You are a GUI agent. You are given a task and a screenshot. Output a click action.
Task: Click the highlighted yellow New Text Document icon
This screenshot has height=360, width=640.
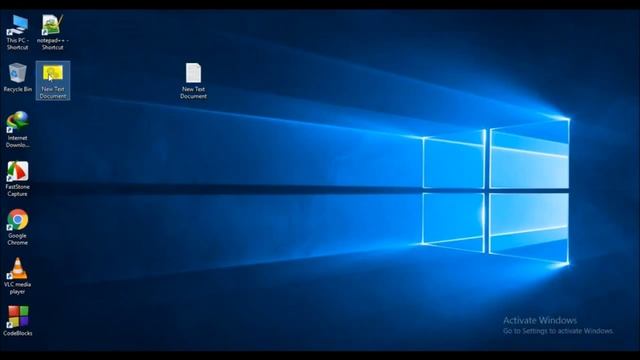pyautogui.click(x=53, y=73)
